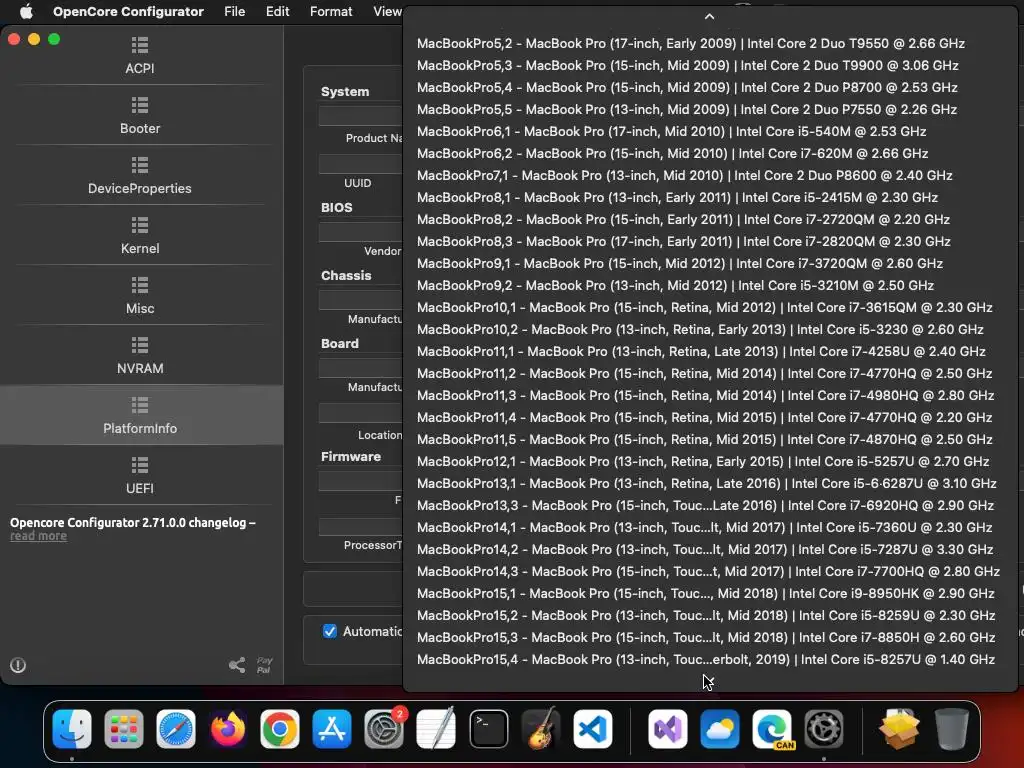Image resolution: width=1024 pixels, height=768 pixels.
Task: Launch Firefox from the dock
Action: pos(228,729)
